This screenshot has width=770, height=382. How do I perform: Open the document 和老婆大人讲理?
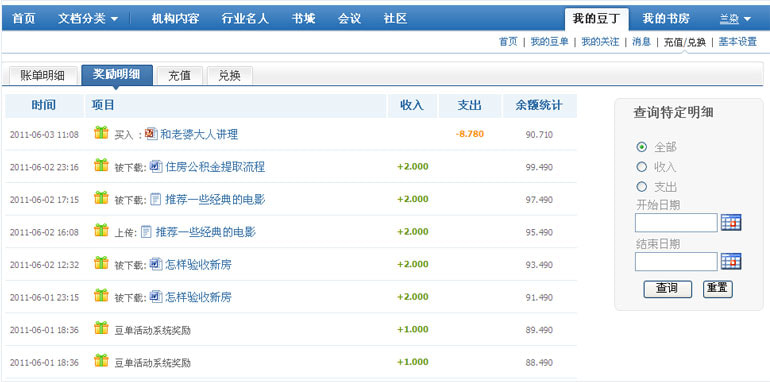(x=199, y=134)
